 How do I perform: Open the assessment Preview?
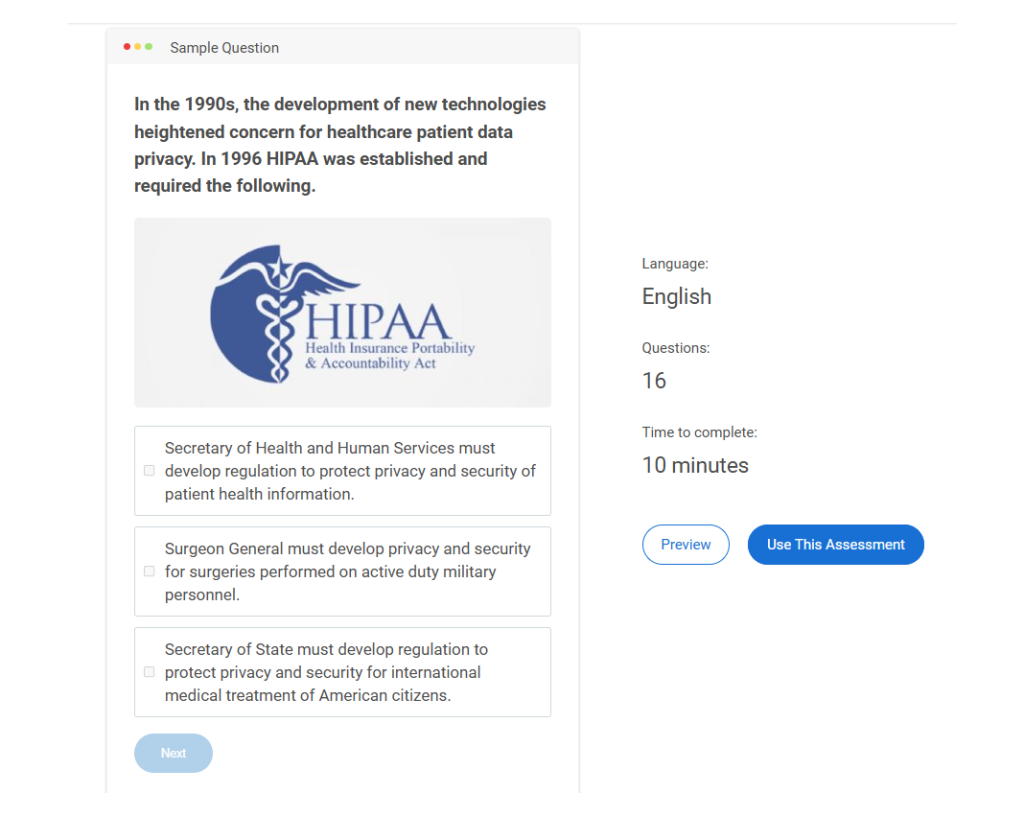click(x=685, y=545)
